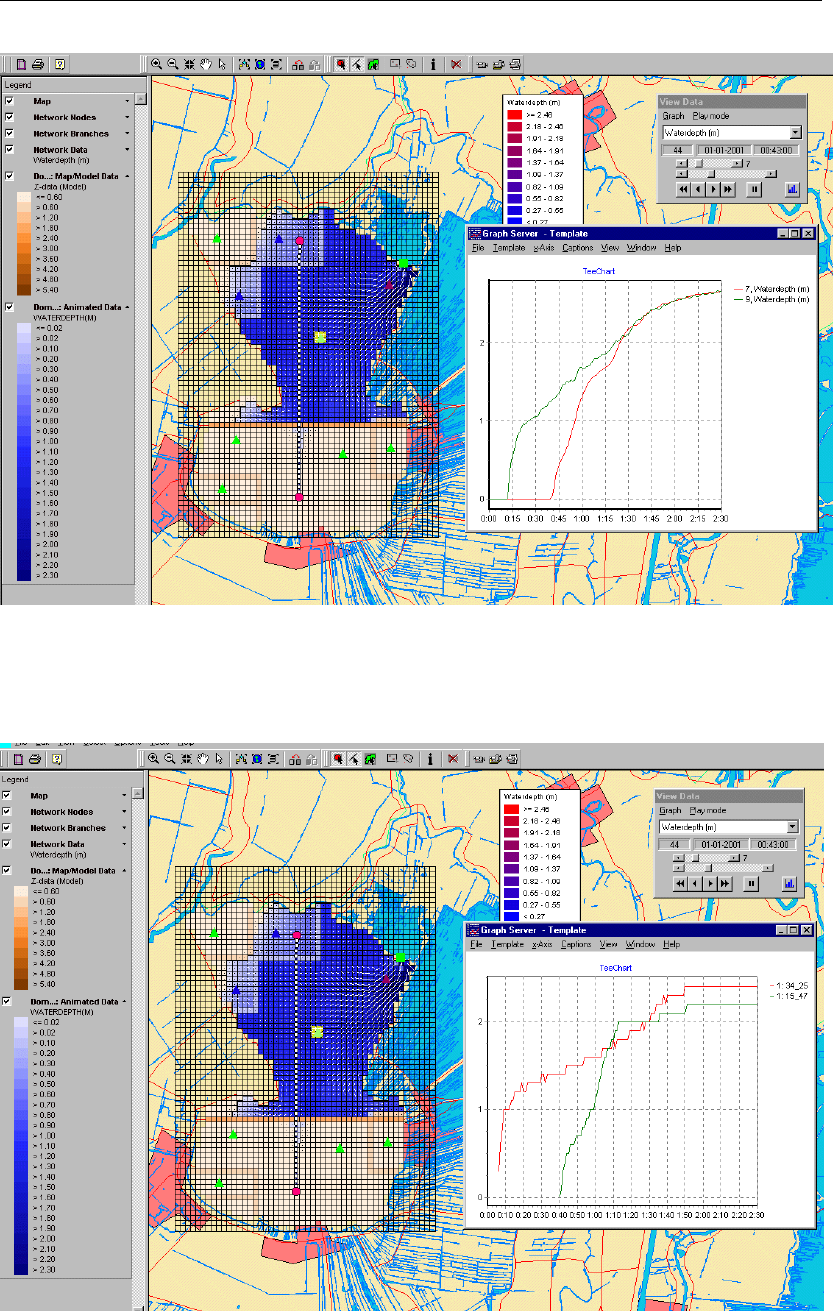
Task: Expand Network Data arrow in upper Legend
Action: pos(127,149)
